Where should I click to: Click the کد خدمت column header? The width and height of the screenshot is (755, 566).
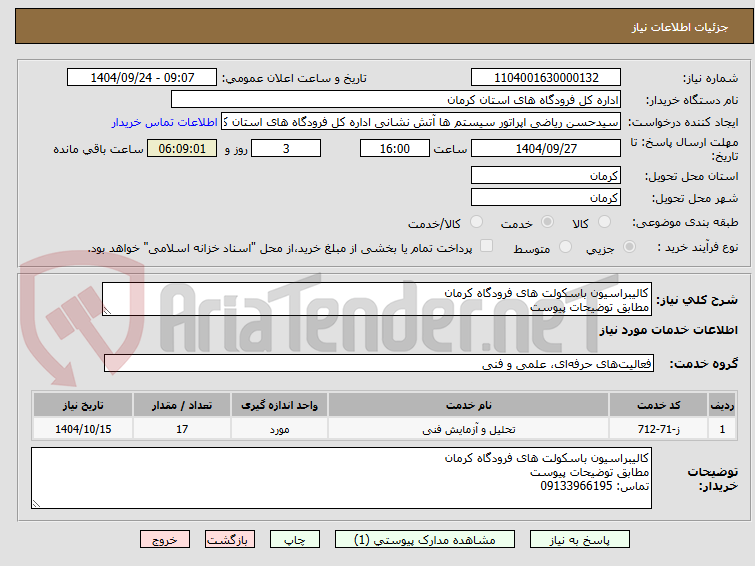[x=658, y=405]
